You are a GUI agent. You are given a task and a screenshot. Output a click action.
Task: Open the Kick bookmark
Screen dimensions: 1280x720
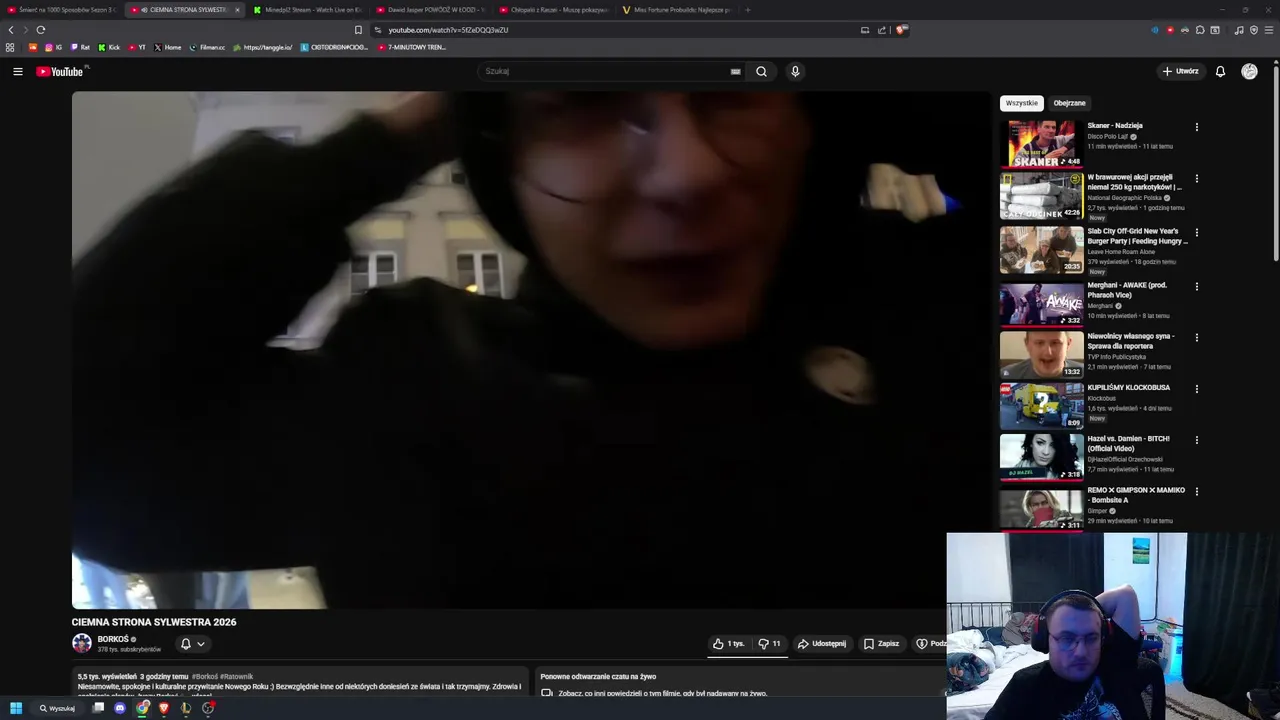coord(109,47)
